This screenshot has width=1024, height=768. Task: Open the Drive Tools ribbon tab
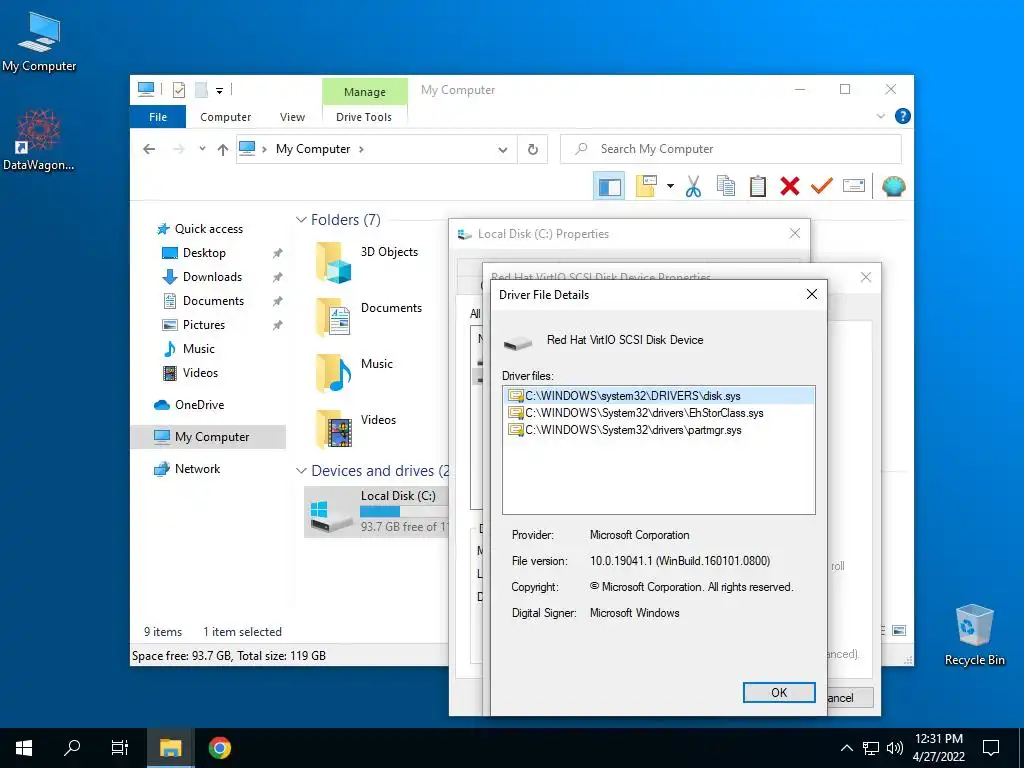(x=364, y=117)
